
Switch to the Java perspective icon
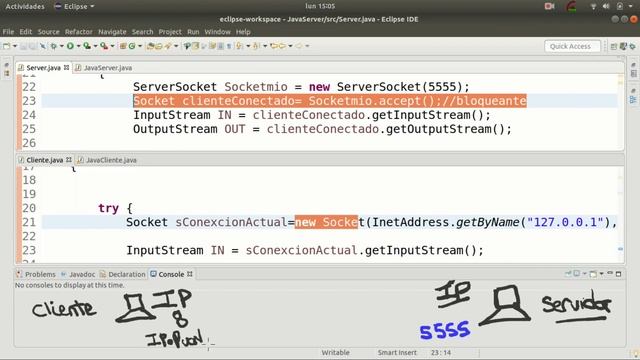(623, 47)
